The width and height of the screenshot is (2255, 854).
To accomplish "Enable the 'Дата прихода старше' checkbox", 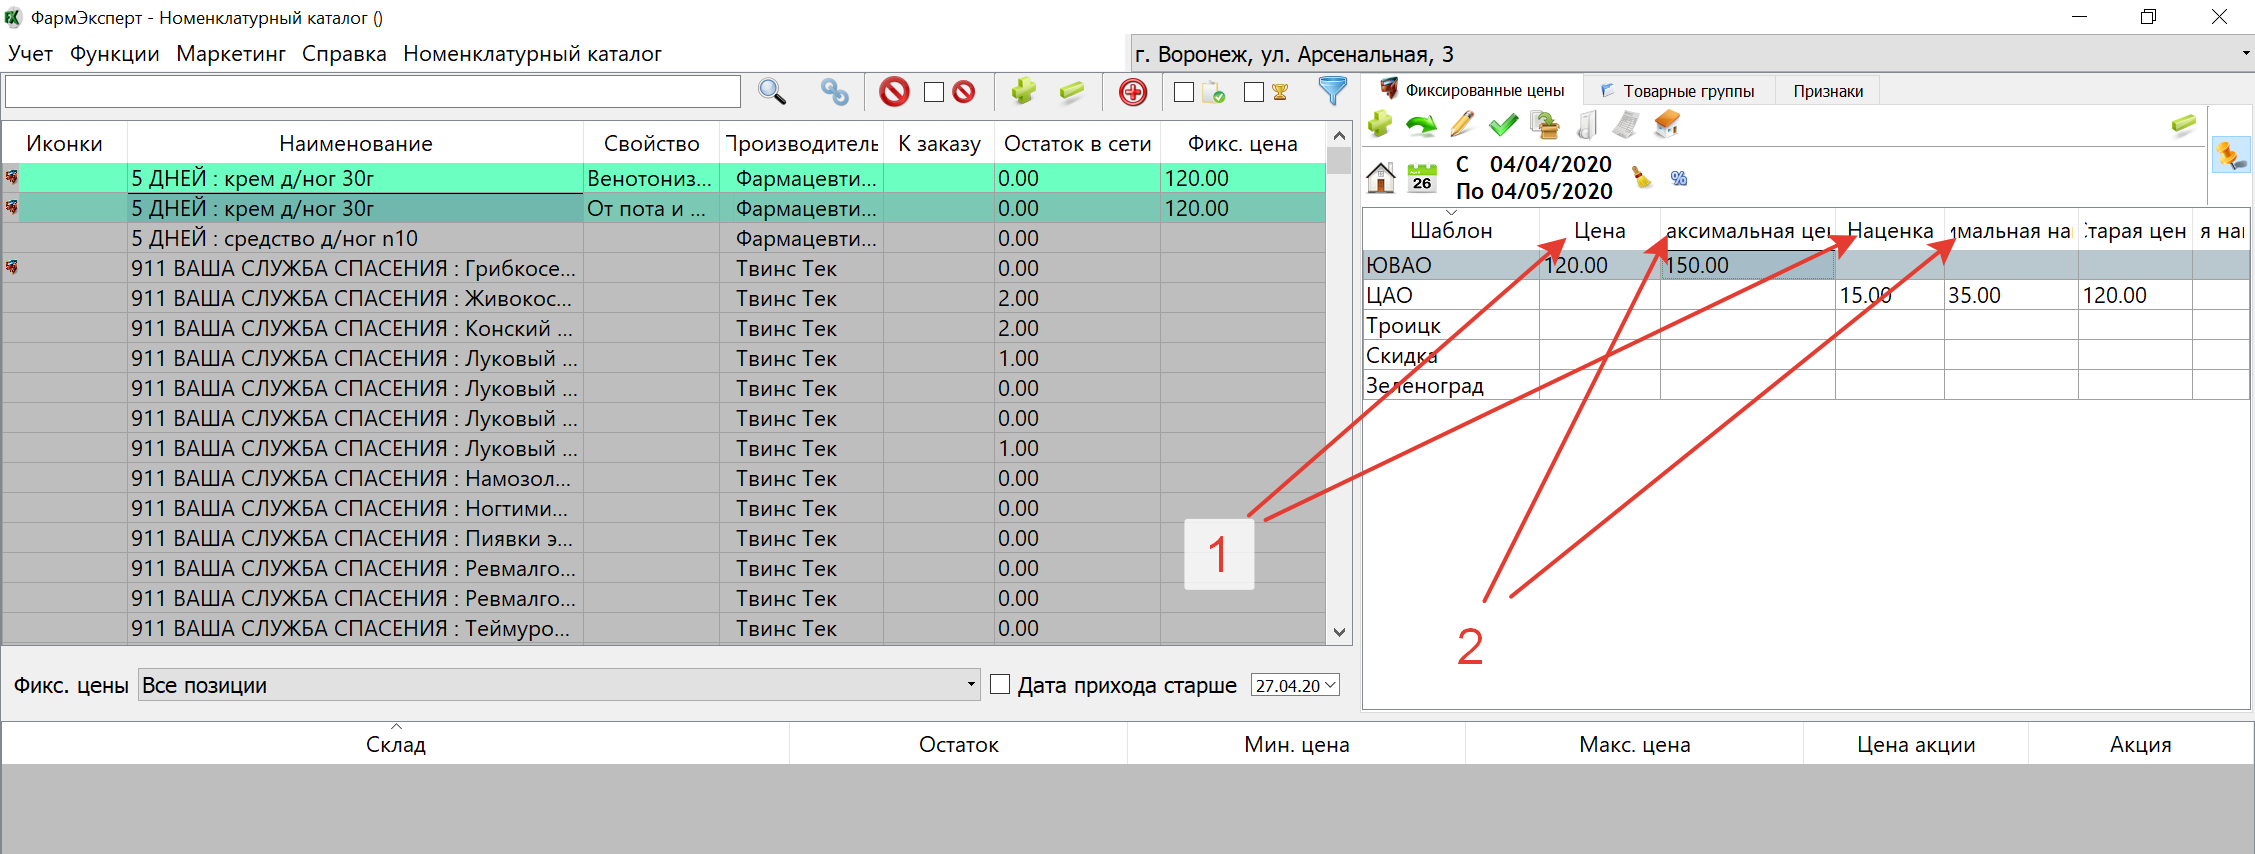I will point(1000,684).
